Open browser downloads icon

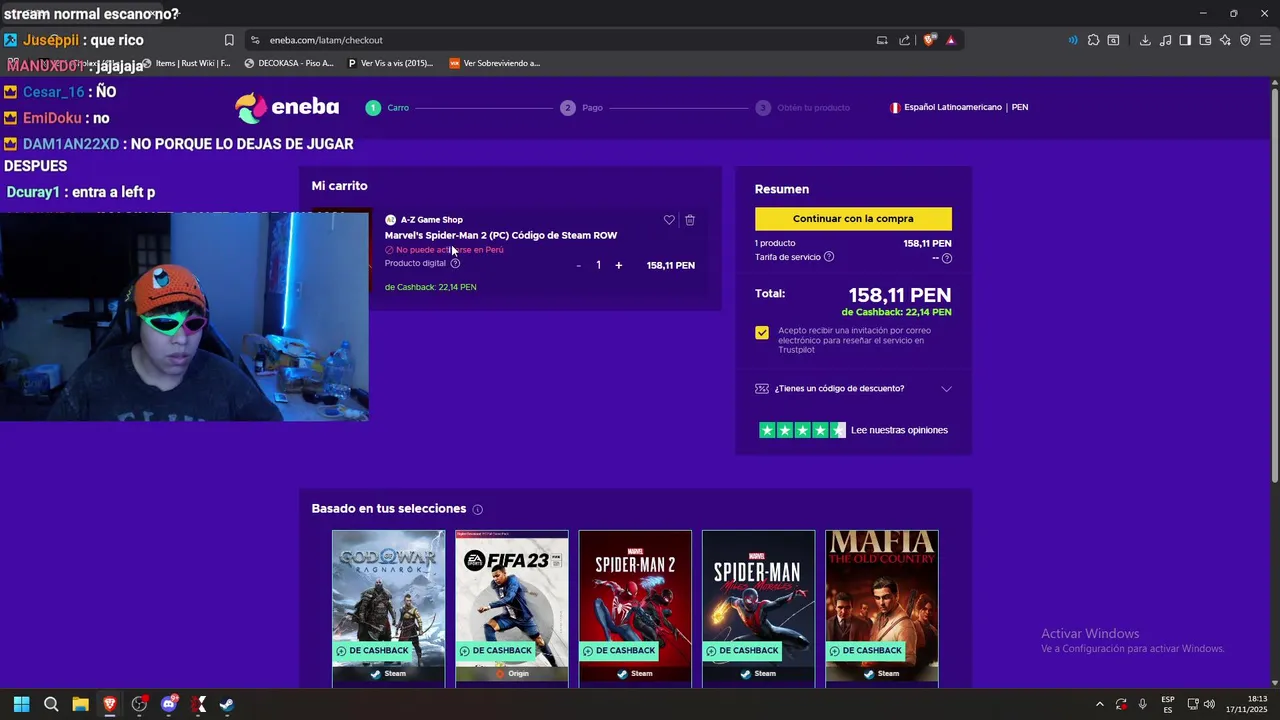pos(1145,40)
